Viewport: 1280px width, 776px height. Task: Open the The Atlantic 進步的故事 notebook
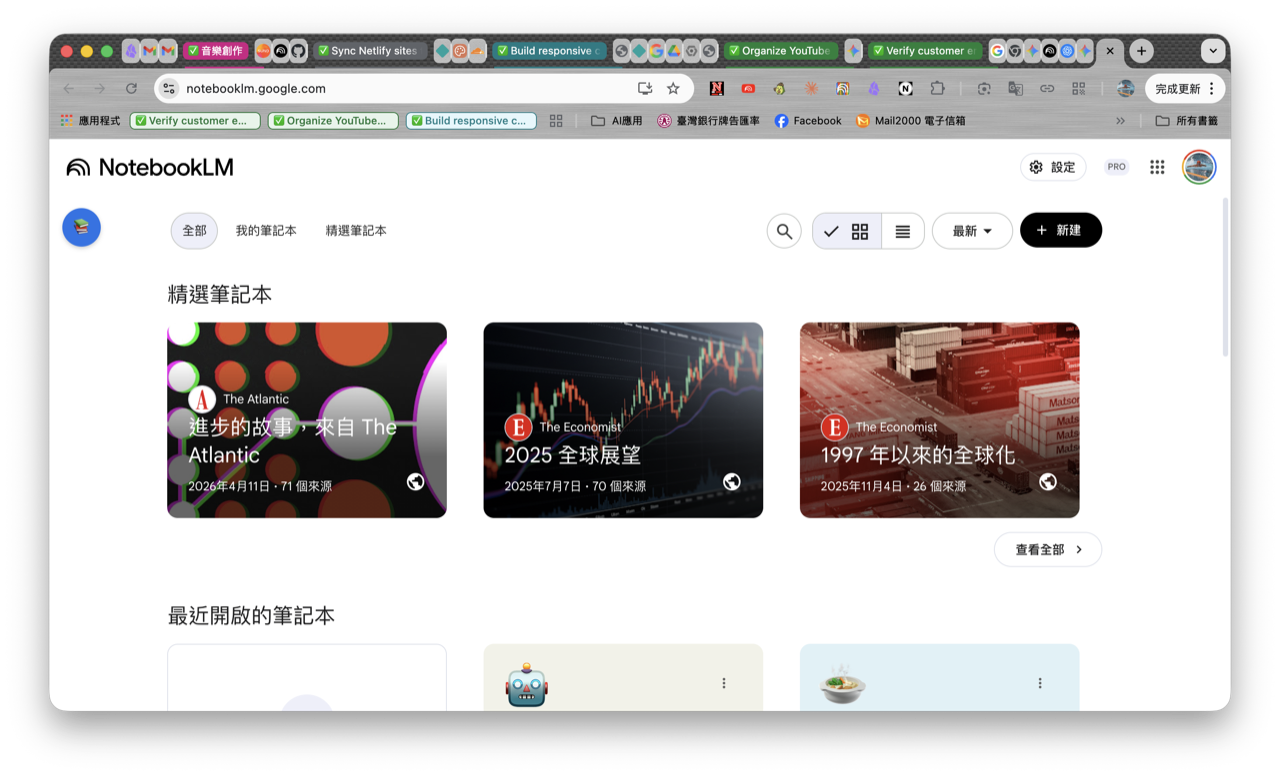click(307, 420)
